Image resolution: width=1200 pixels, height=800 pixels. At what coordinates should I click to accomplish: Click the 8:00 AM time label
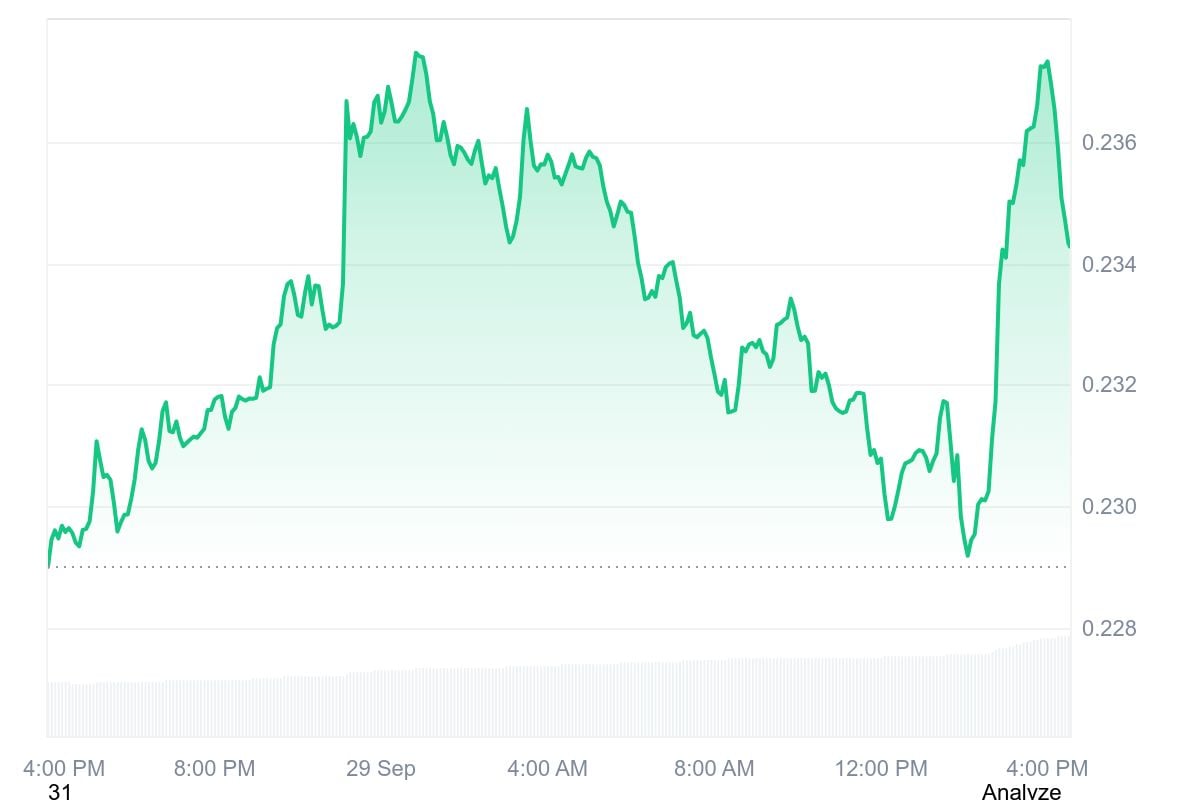pos(714,768)
